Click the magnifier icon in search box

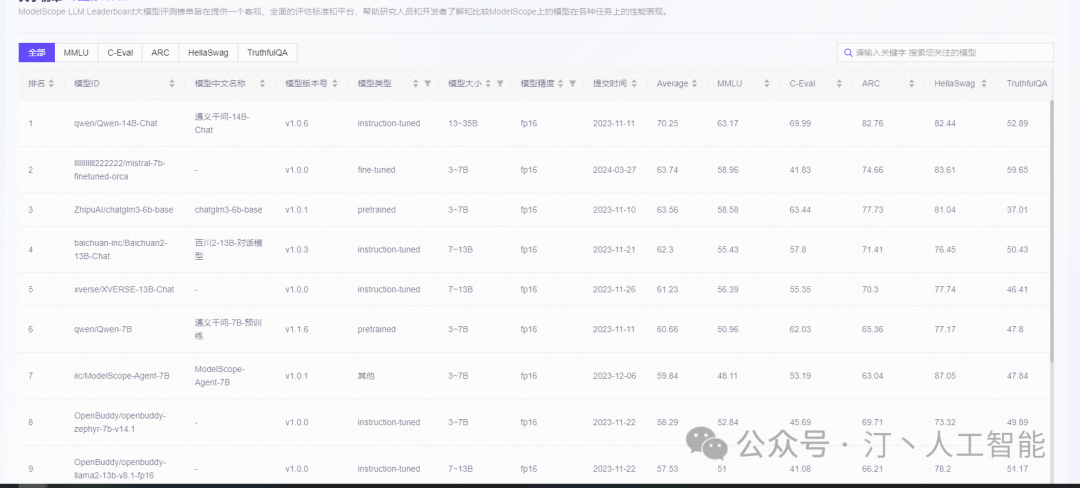848,52
